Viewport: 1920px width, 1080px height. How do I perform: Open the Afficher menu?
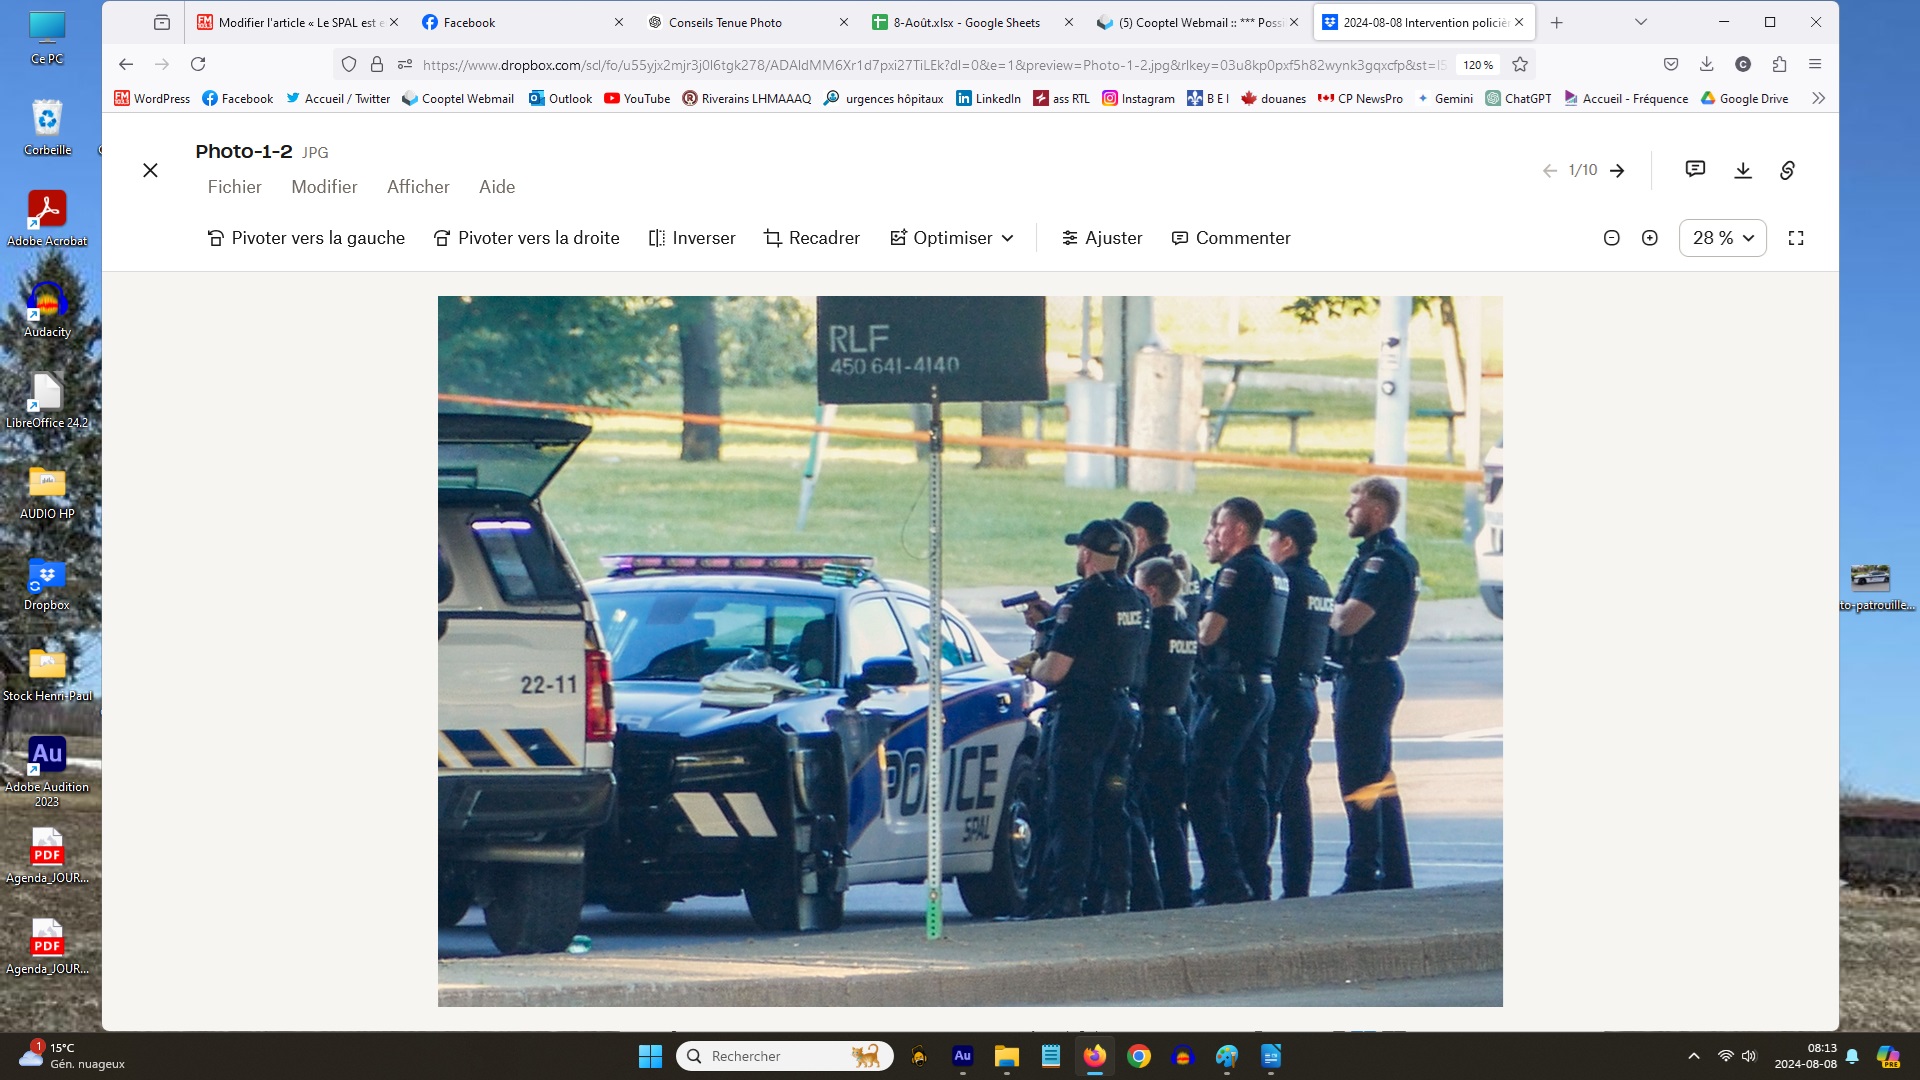tap(418, 187)
